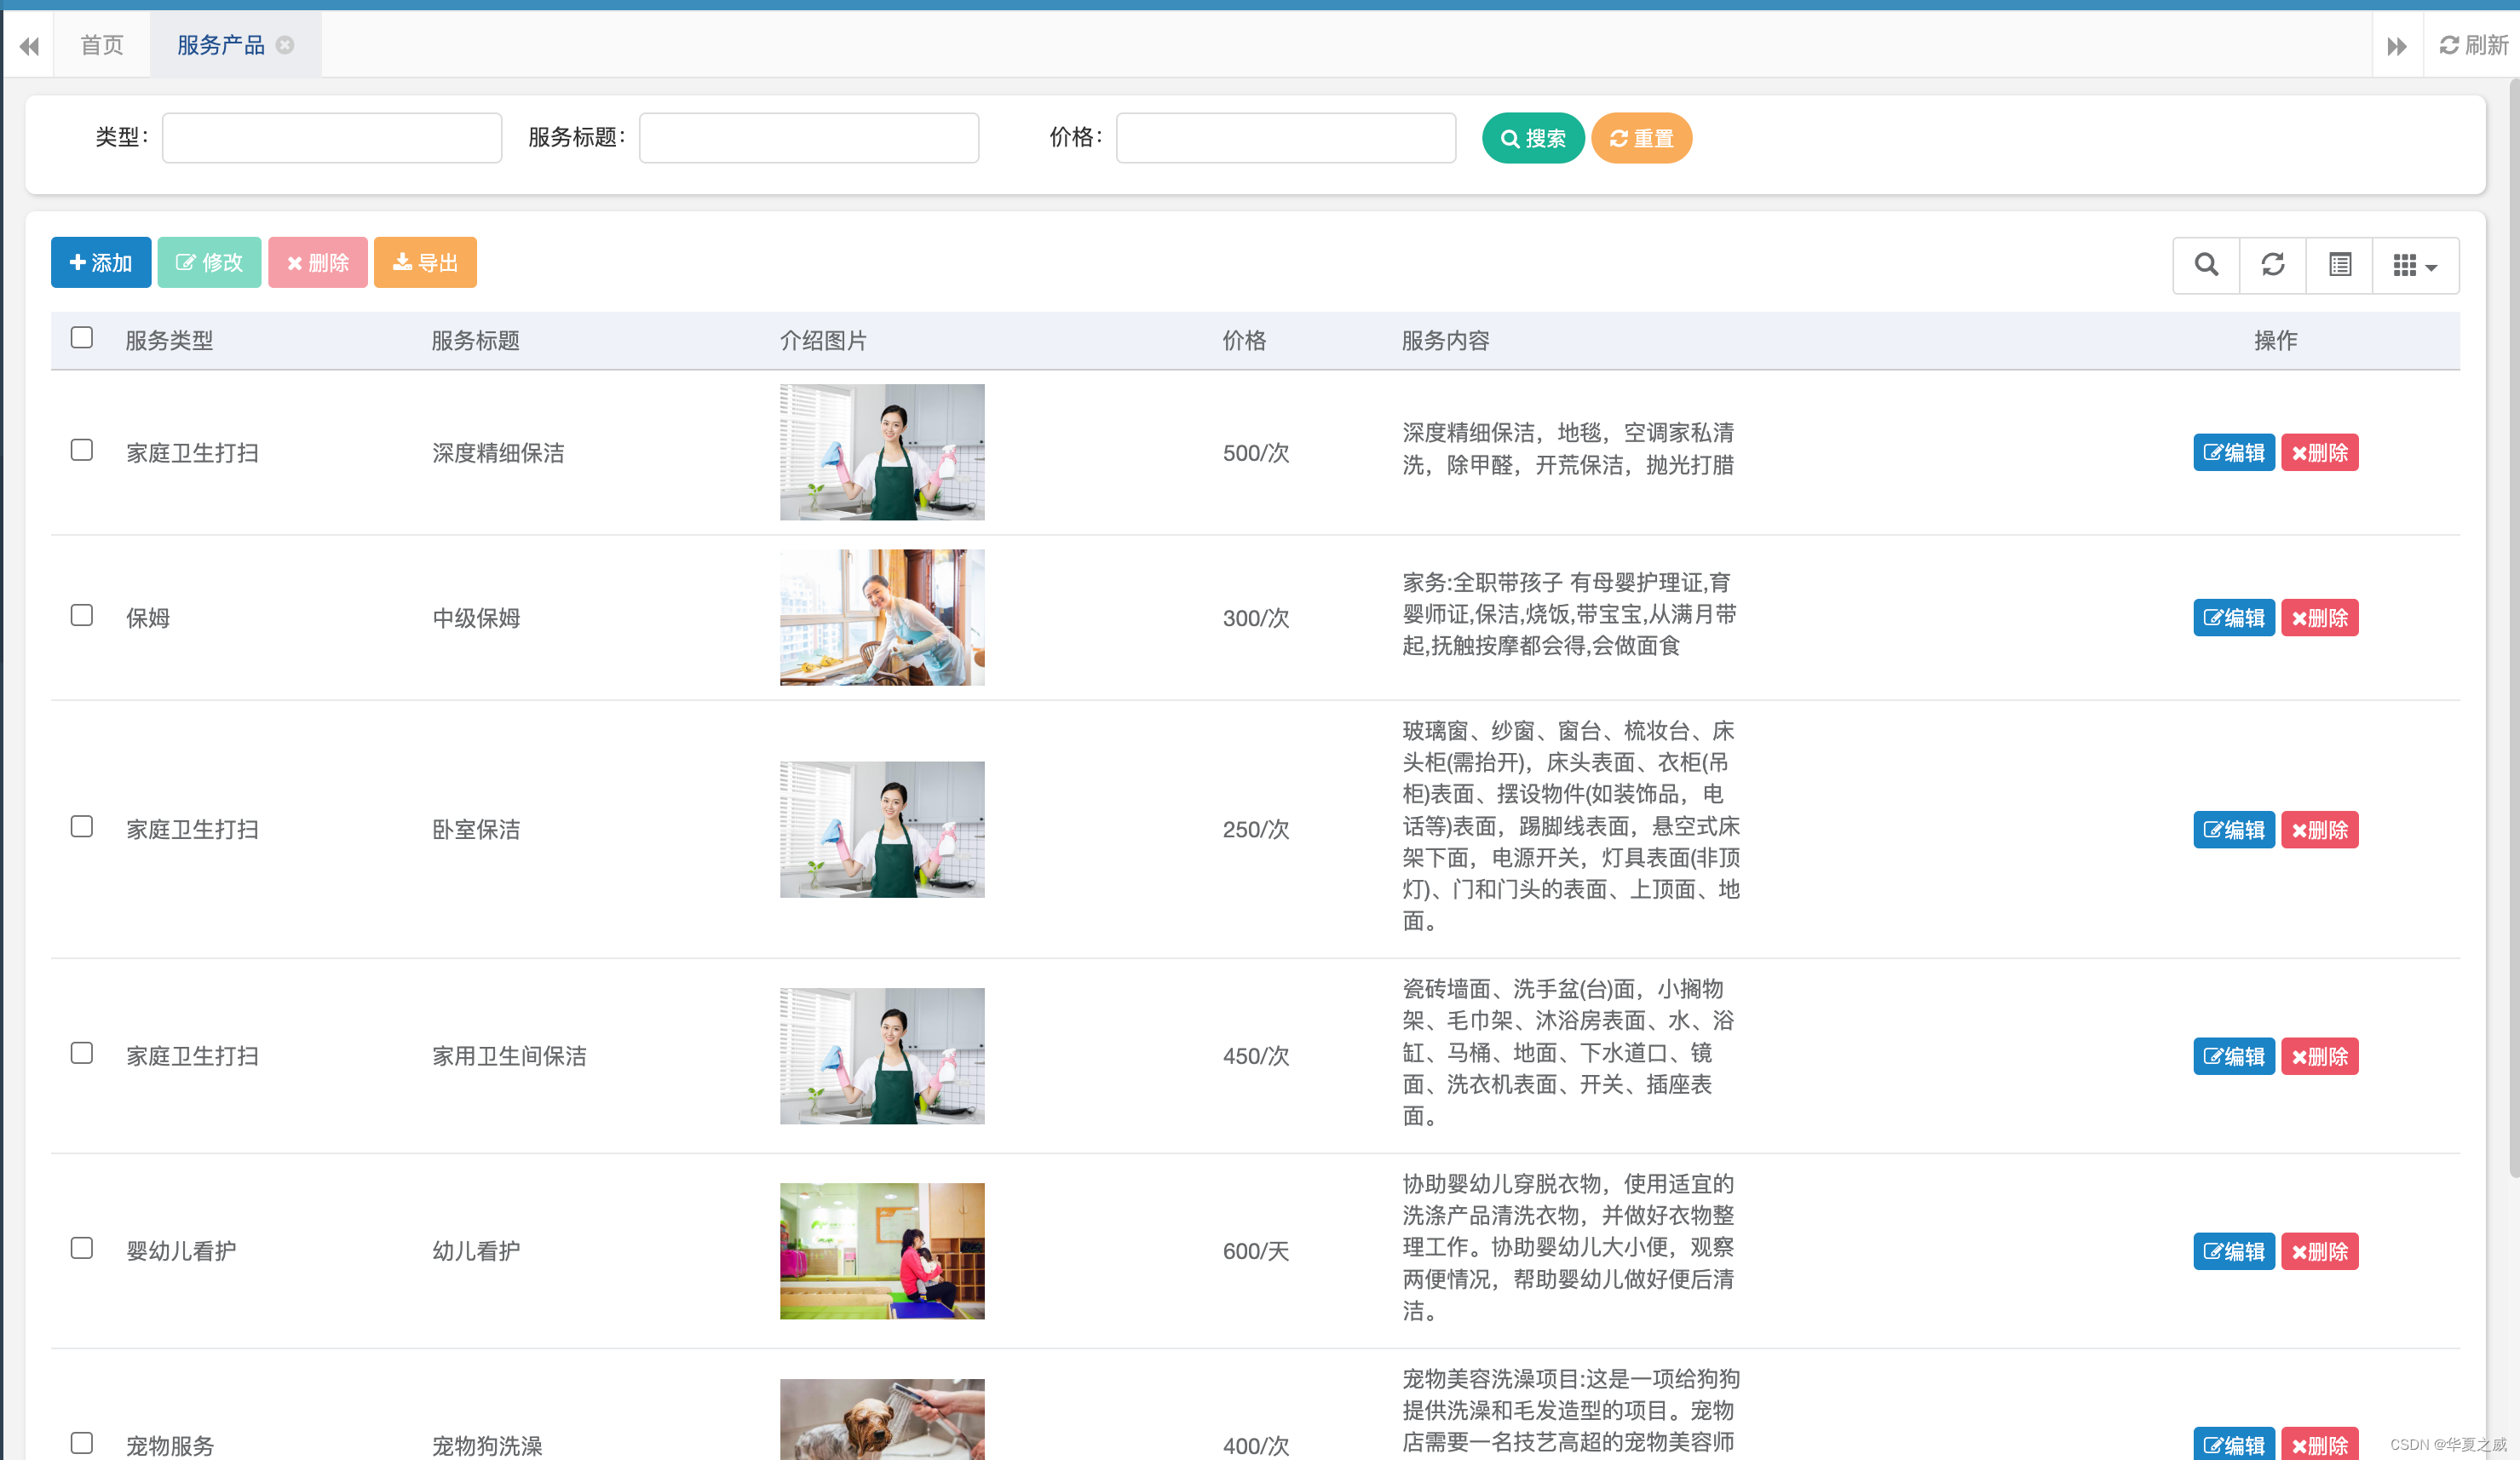This screenshot has width=2520, height=1460.
Task: Edit the 深度精细保洁 row
Action: [2234, 452]
